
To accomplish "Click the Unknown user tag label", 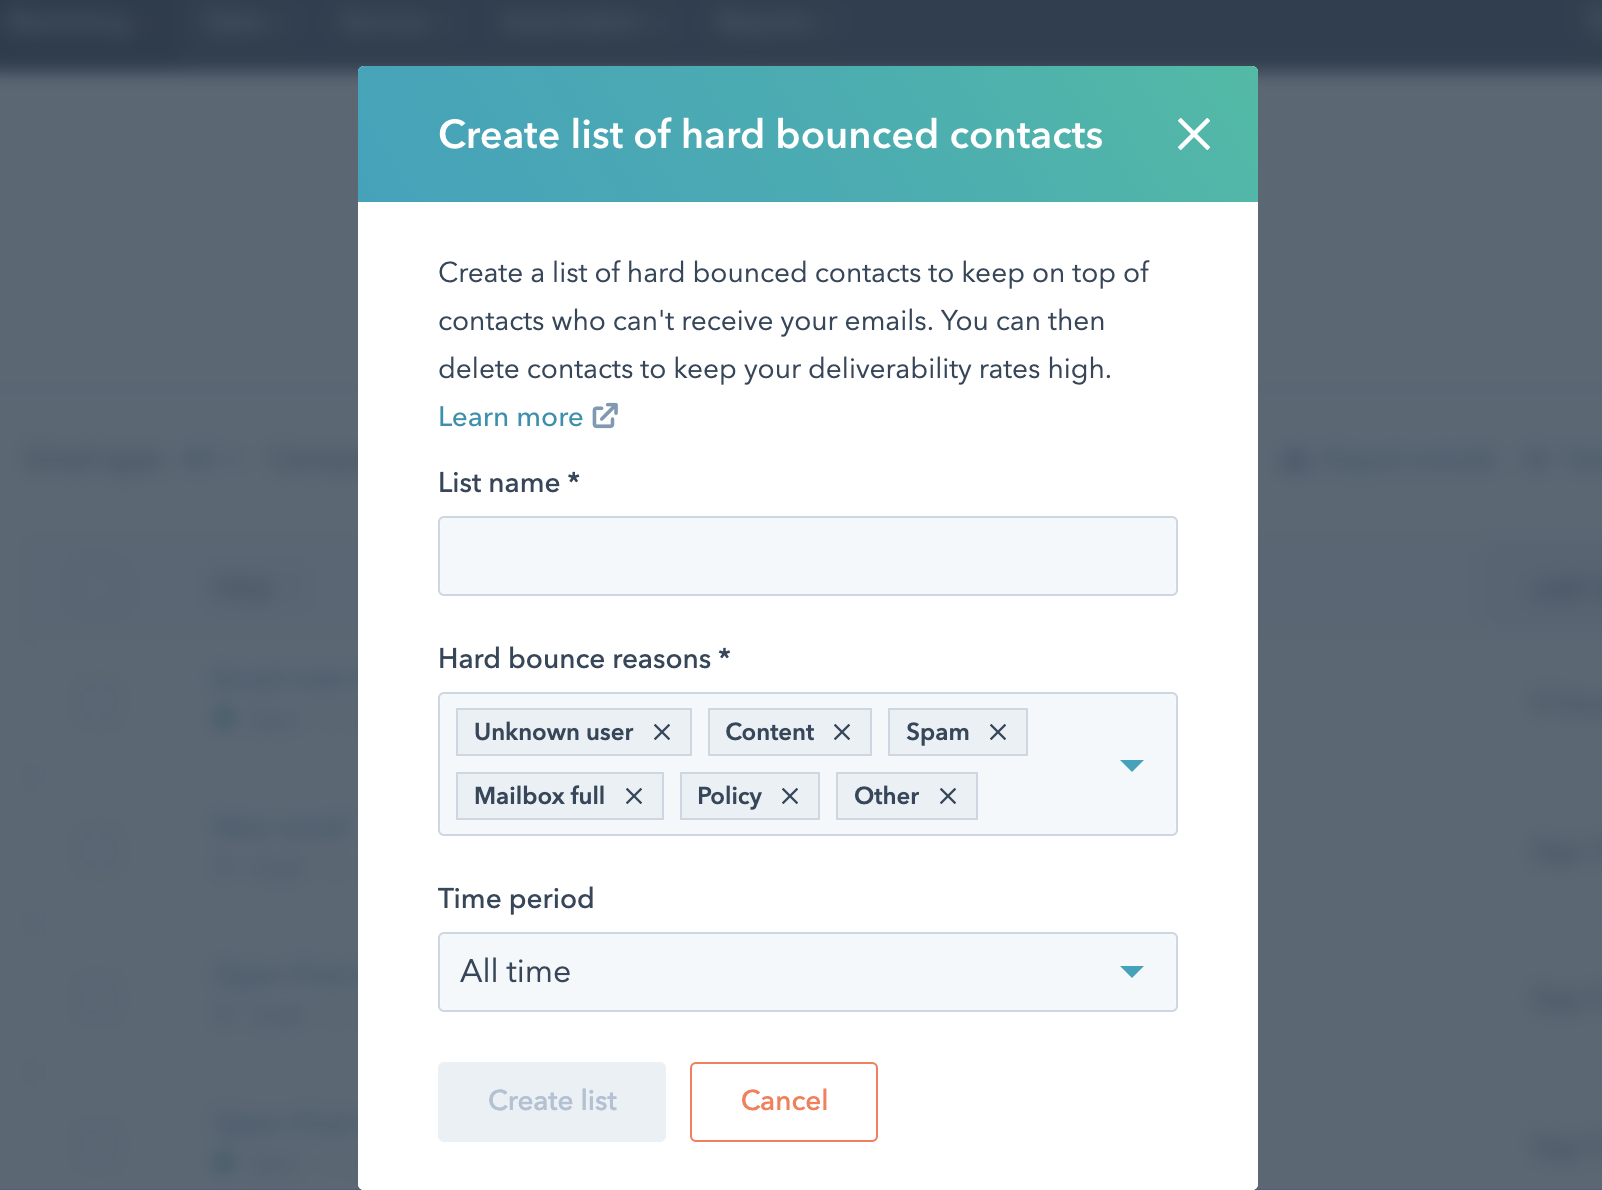I will tap(553, 732).
